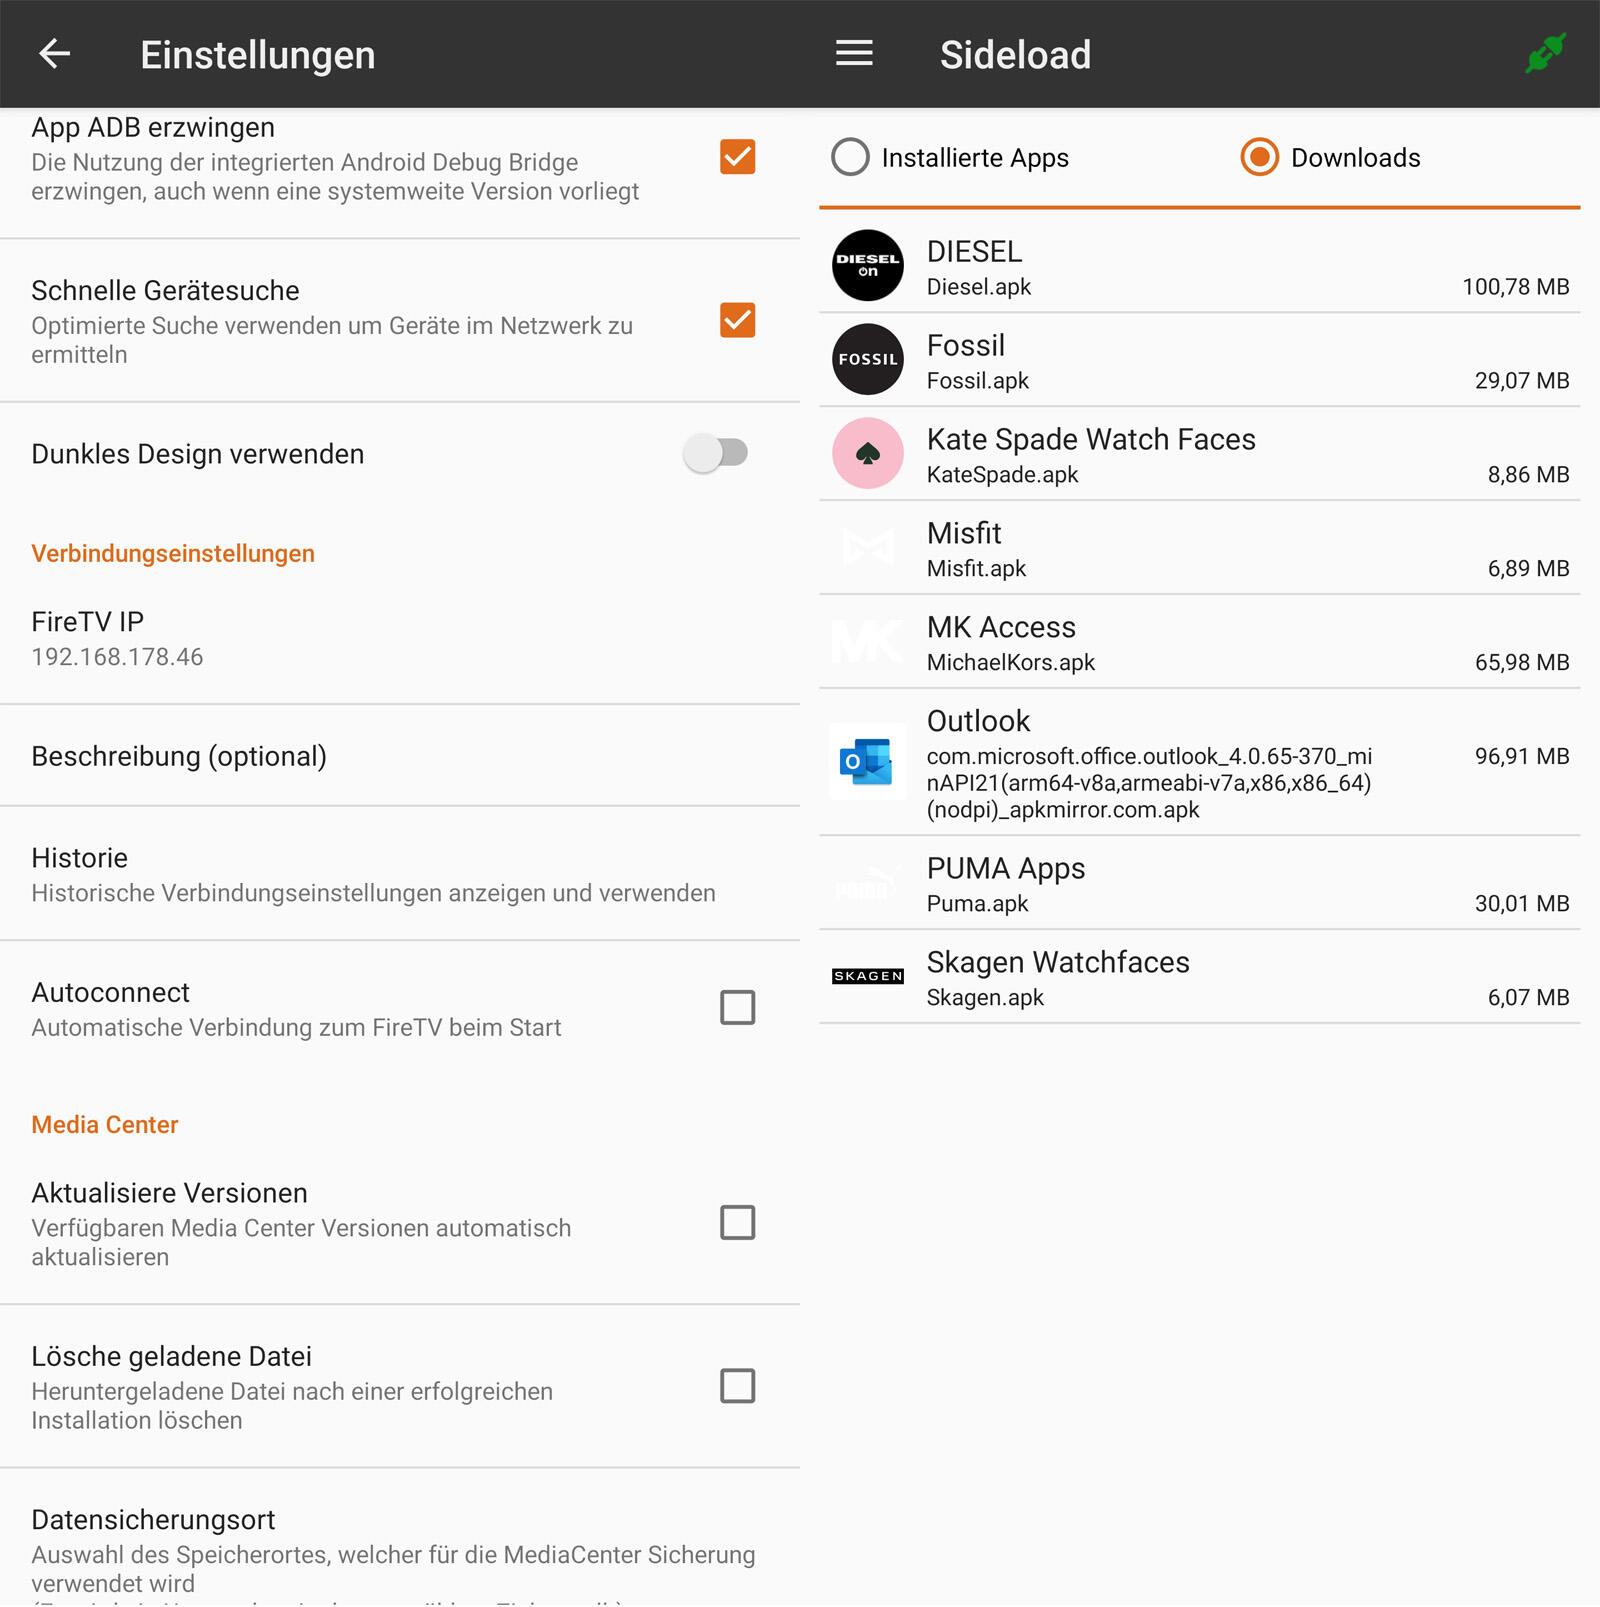Select the Outlook app icon
The image size is (1600, 1607).
[x=868, y=762]
